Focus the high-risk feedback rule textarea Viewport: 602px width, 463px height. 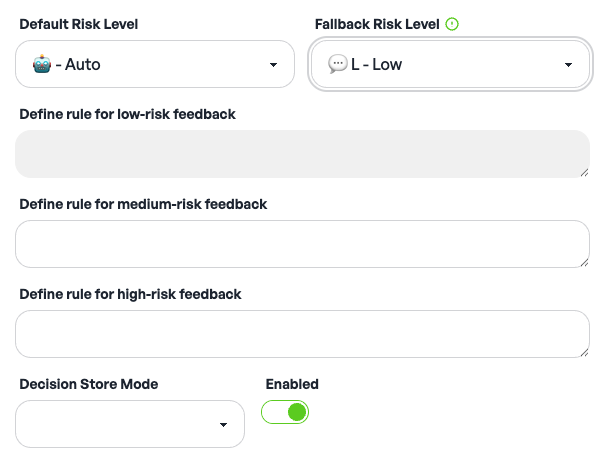point(300,334)
